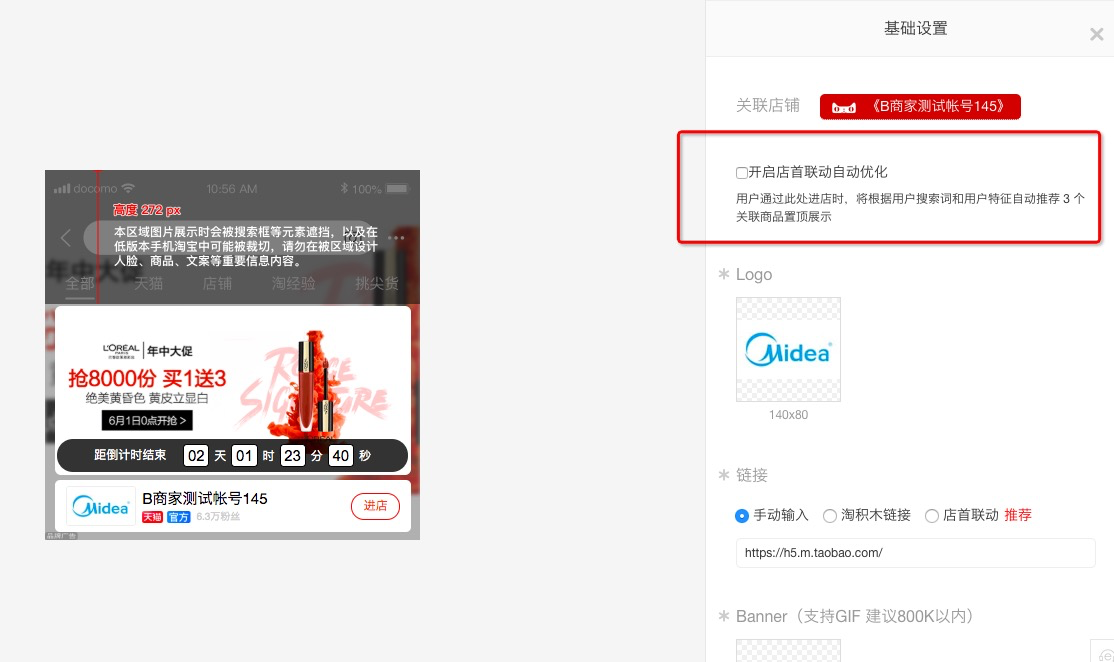Click the 链接 section label

point(752,475)
